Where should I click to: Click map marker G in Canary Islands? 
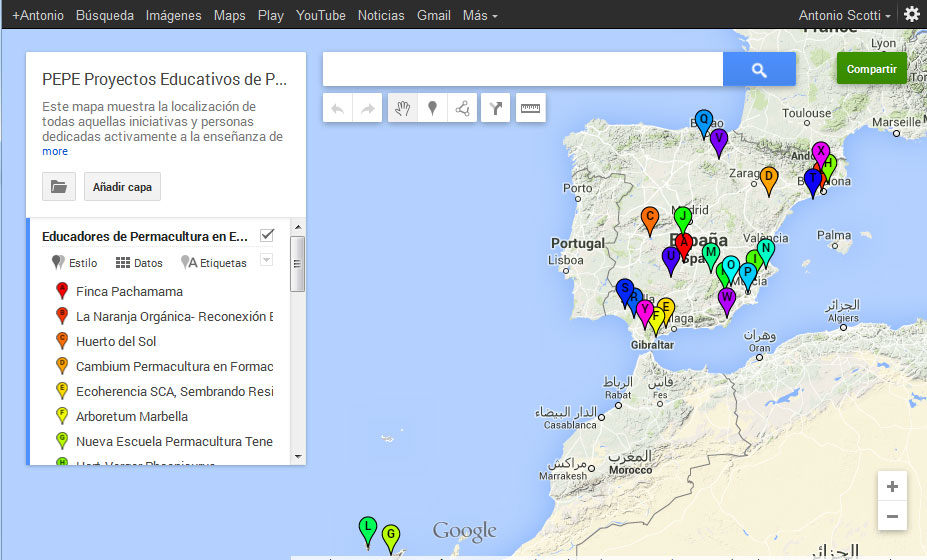390,538
